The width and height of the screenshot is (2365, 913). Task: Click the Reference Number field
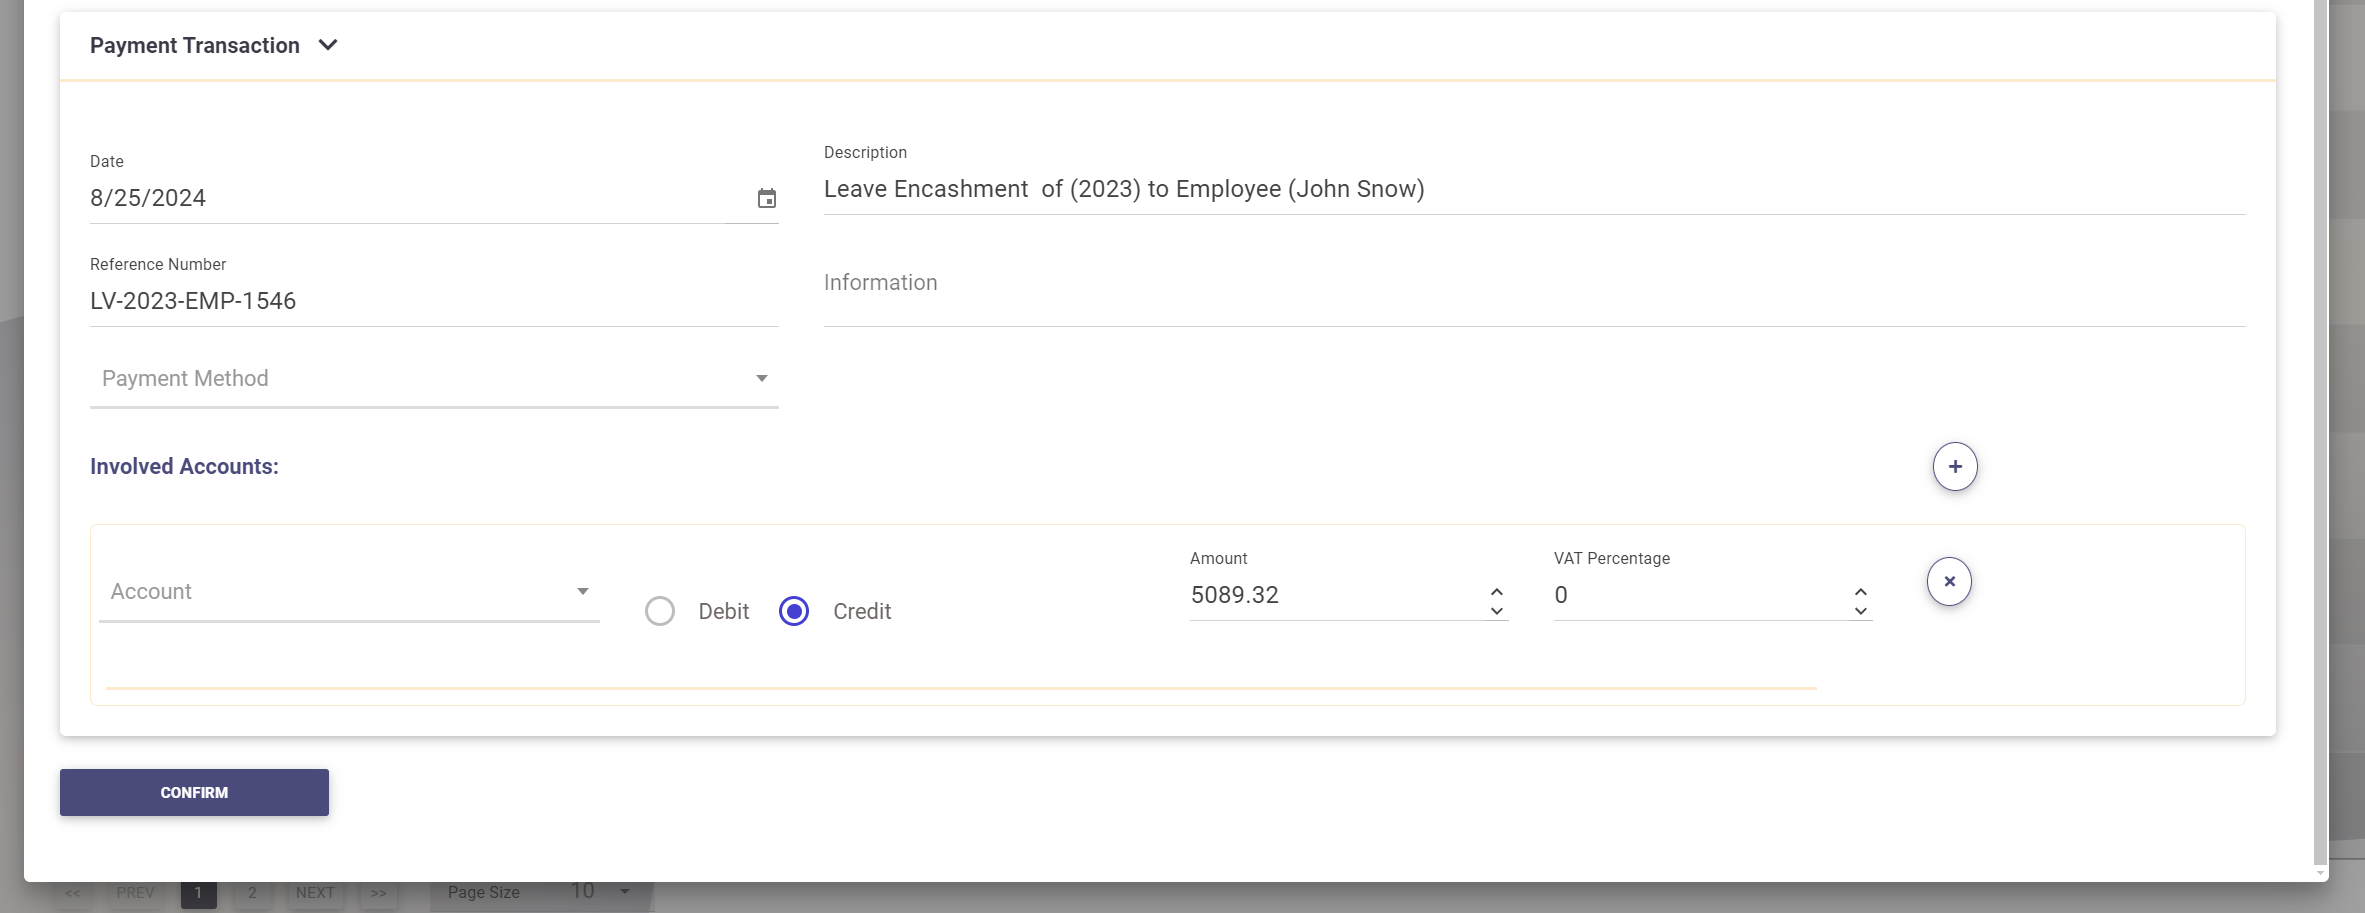433,301
